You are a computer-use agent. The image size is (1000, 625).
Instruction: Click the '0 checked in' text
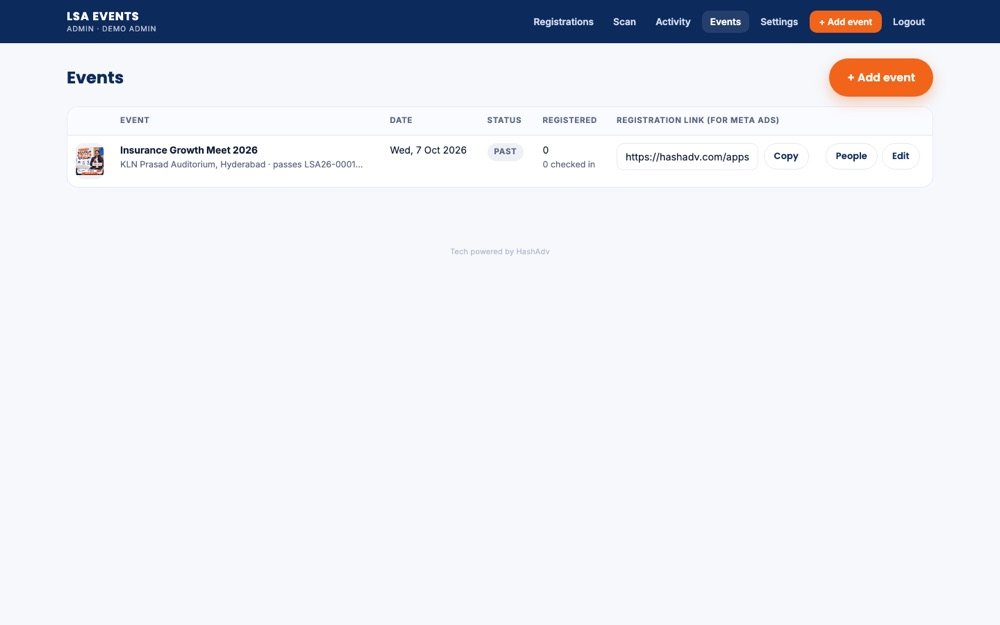569,165
